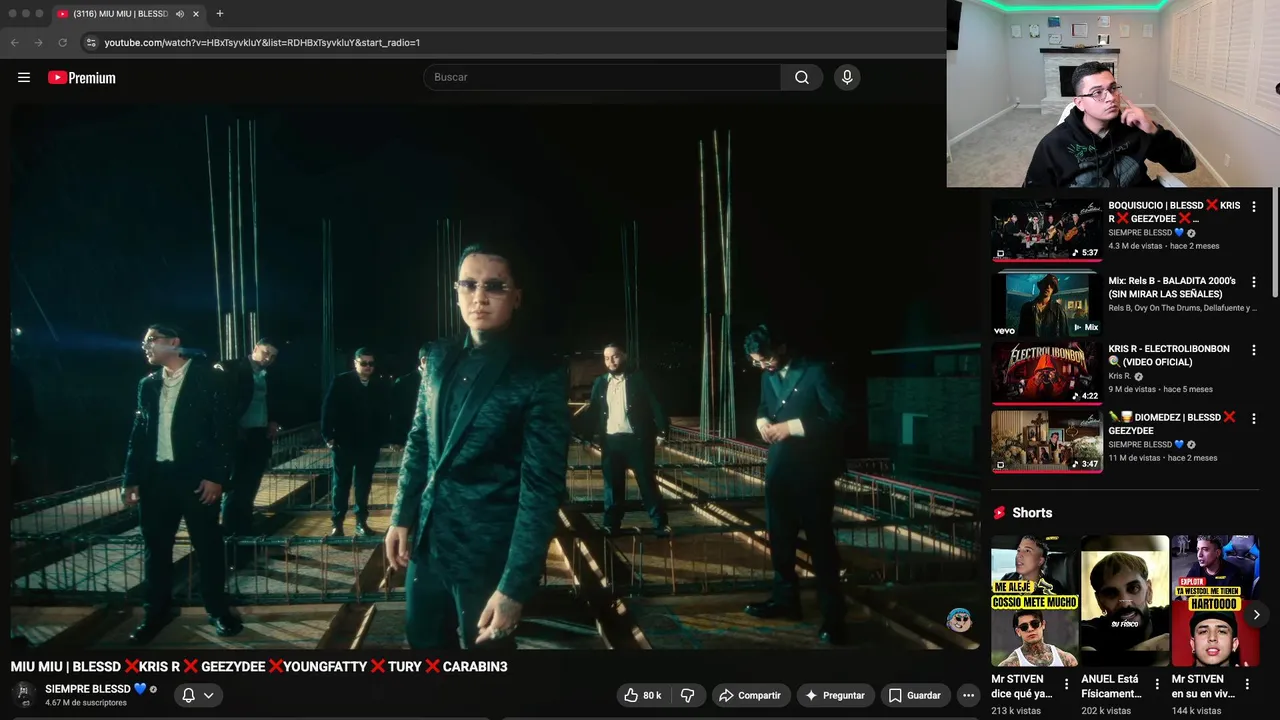Go to YouTube Premium home logo

[82, 77]
